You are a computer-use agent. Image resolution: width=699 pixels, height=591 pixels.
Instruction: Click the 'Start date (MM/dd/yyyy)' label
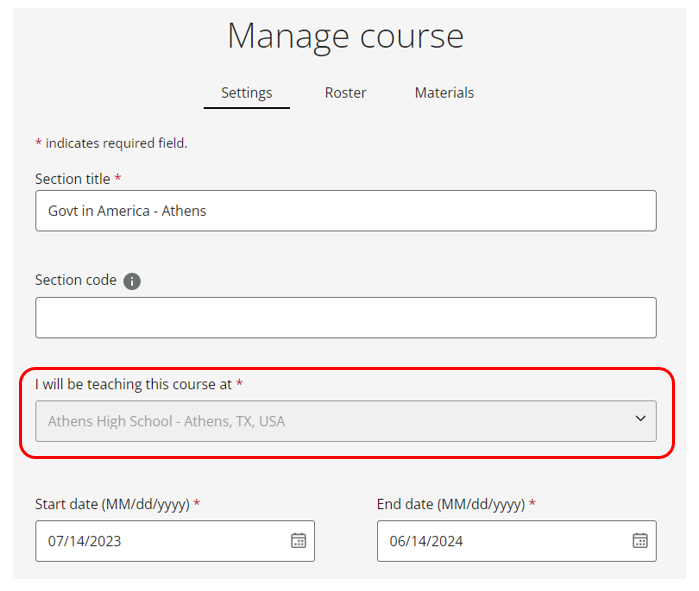coord(112,504)
